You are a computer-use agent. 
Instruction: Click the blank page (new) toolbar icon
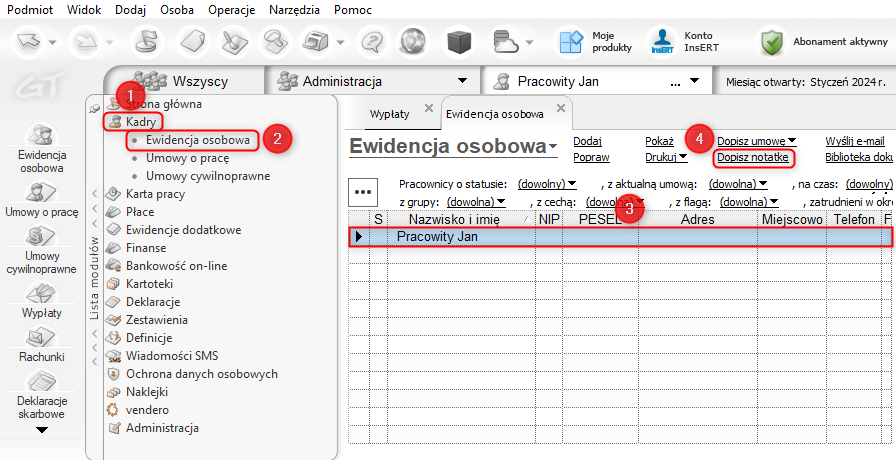(192, 42)
